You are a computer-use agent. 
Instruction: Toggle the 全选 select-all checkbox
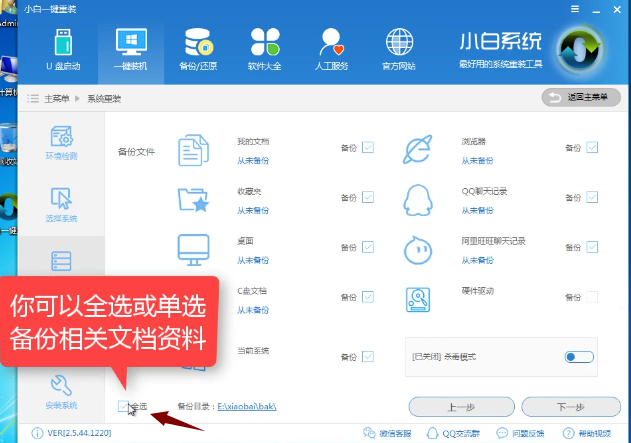(x=123, y=406)
